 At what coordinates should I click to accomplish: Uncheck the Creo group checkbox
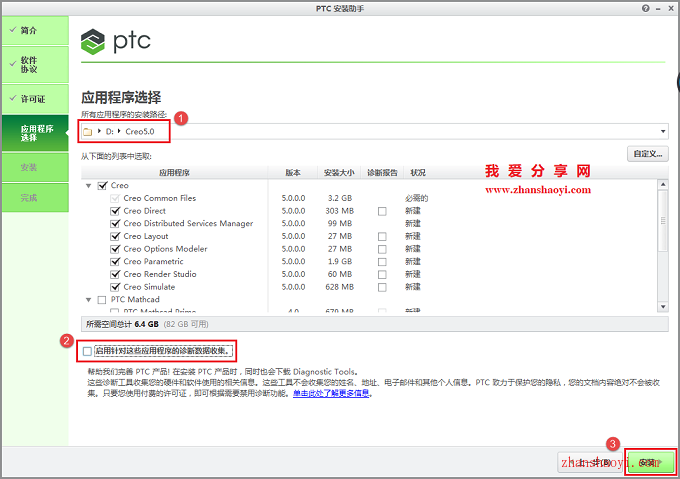pyautogui.click(x=102, y=186)
